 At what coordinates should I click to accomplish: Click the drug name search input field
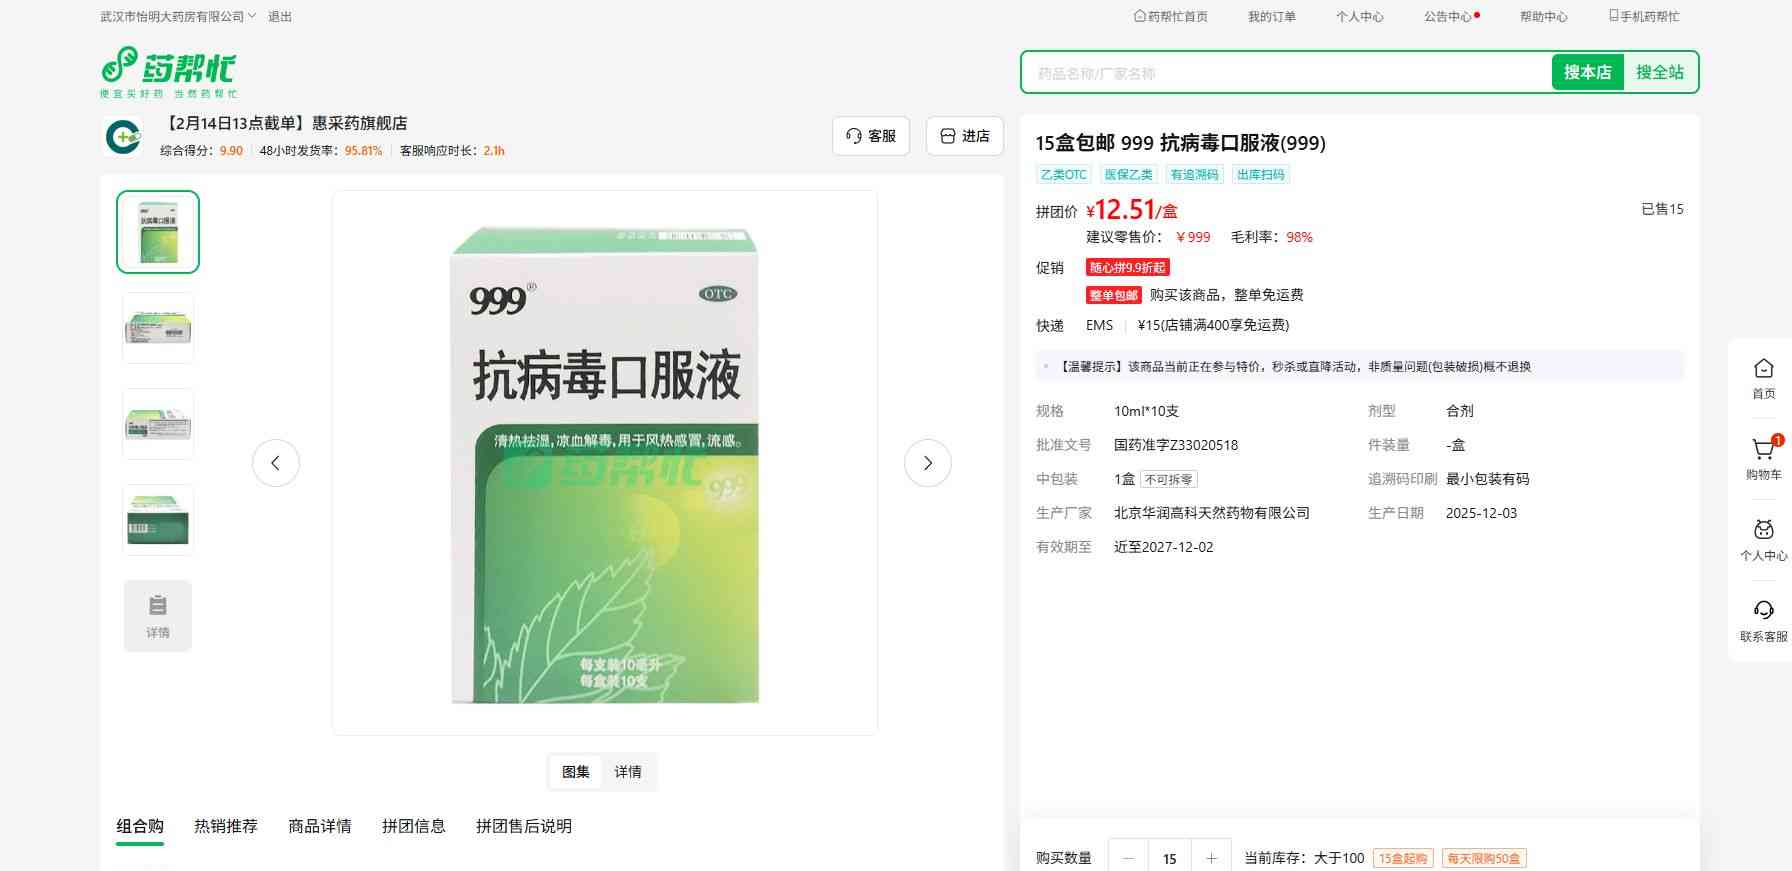[1285, 73]
